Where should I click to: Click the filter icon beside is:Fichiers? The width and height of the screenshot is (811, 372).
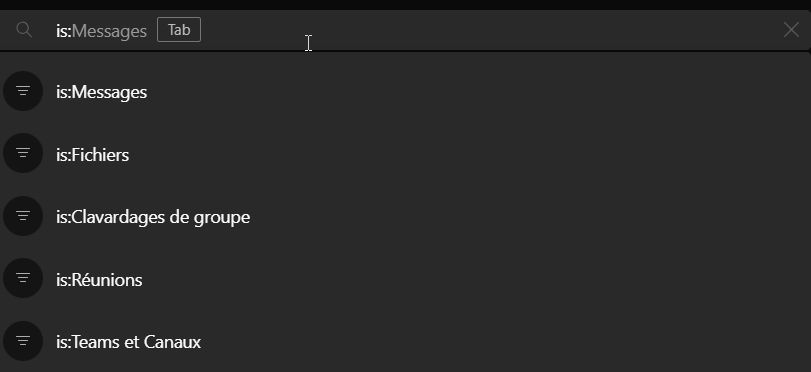click(23, 153)
